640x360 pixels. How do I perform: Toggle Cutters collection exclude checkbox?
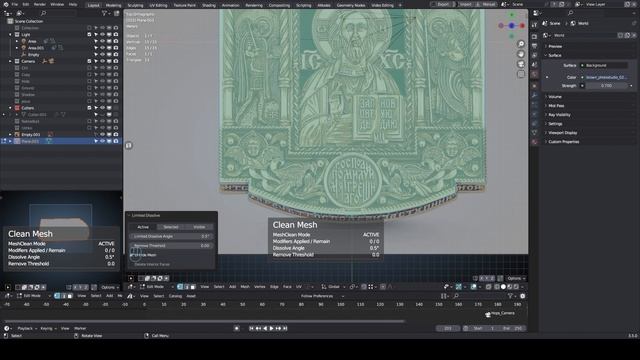point(89,108)
